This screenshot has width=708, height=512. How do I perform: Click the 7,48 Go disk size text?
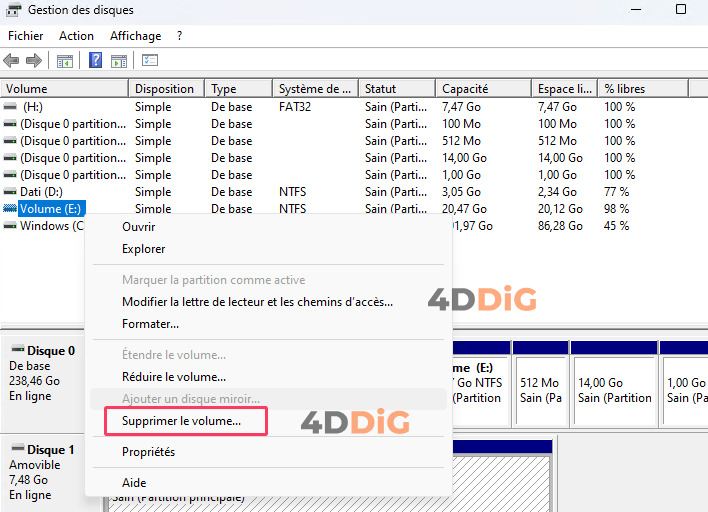click(28, 479)
